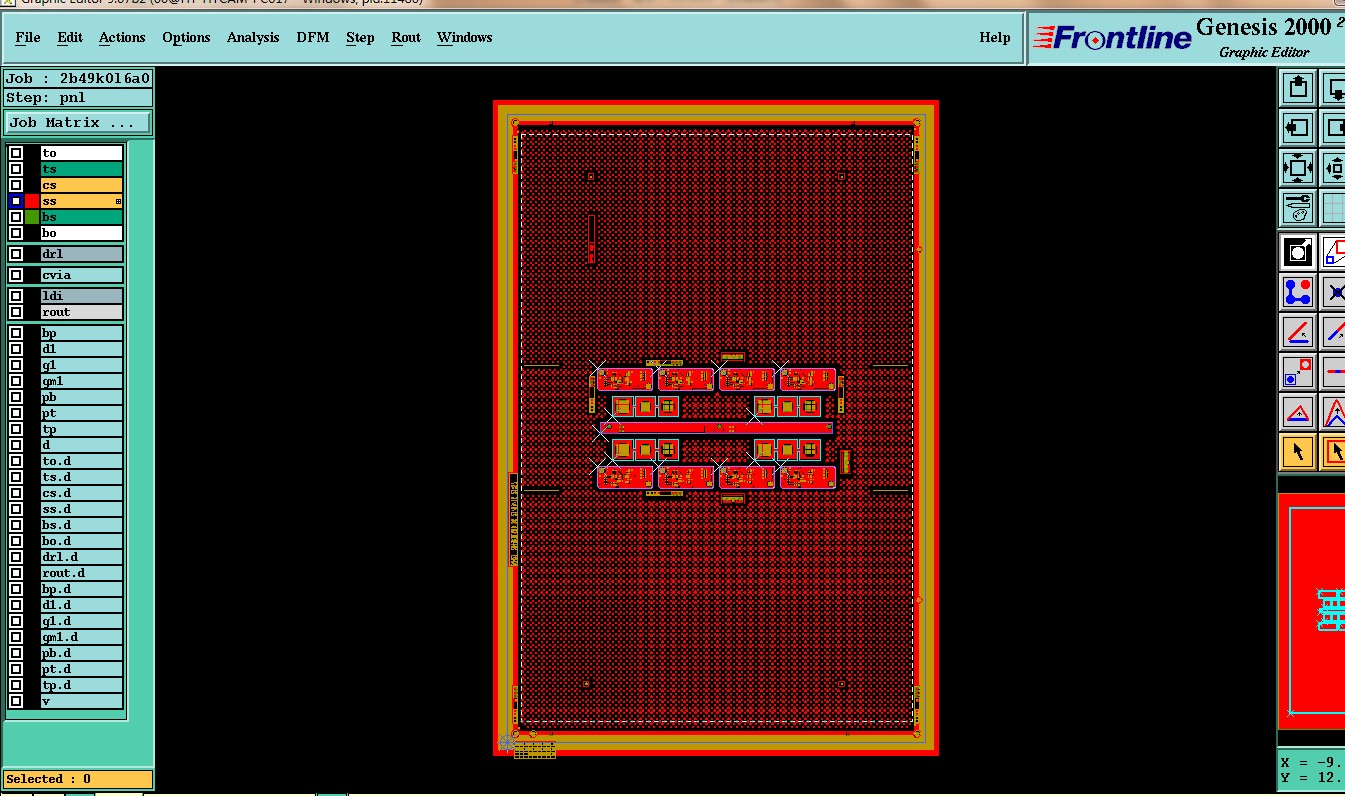Select the ldi layer name

(82, 296)
